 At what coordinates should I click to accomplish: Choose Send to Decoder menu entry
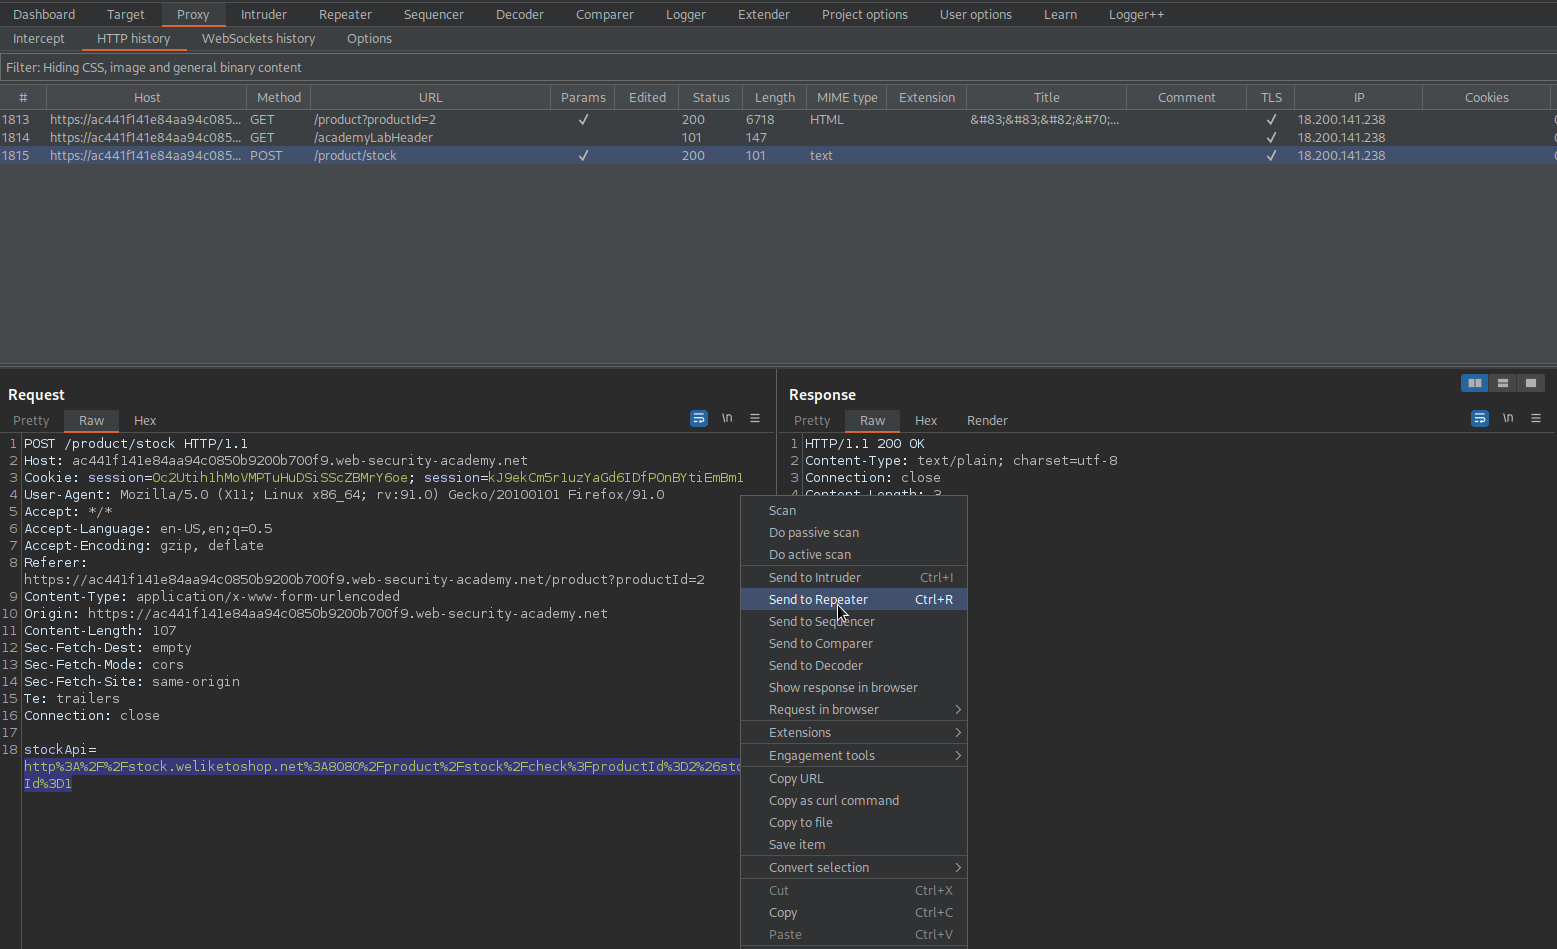click(854, 666)
